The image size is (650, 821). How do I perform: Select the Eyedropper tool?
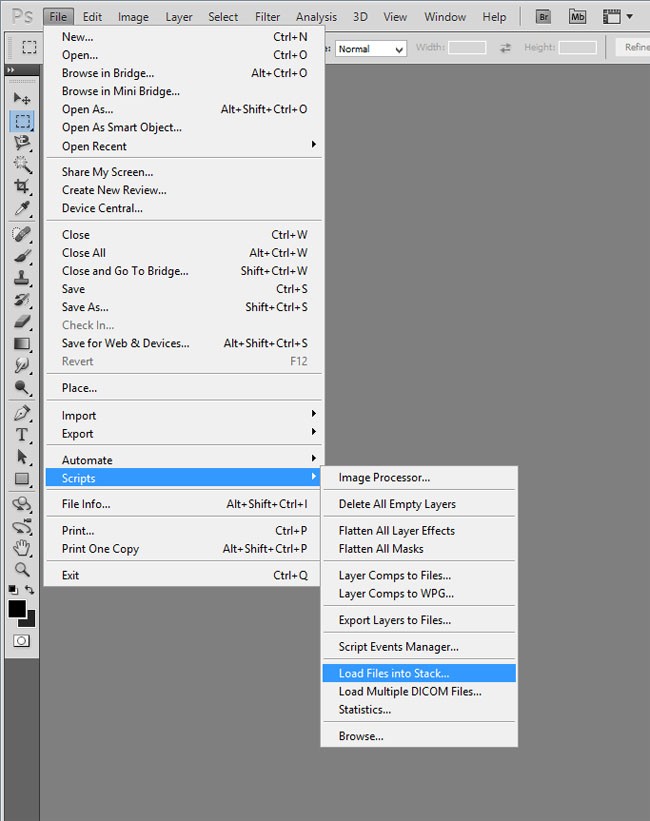[x=22, y=208]
